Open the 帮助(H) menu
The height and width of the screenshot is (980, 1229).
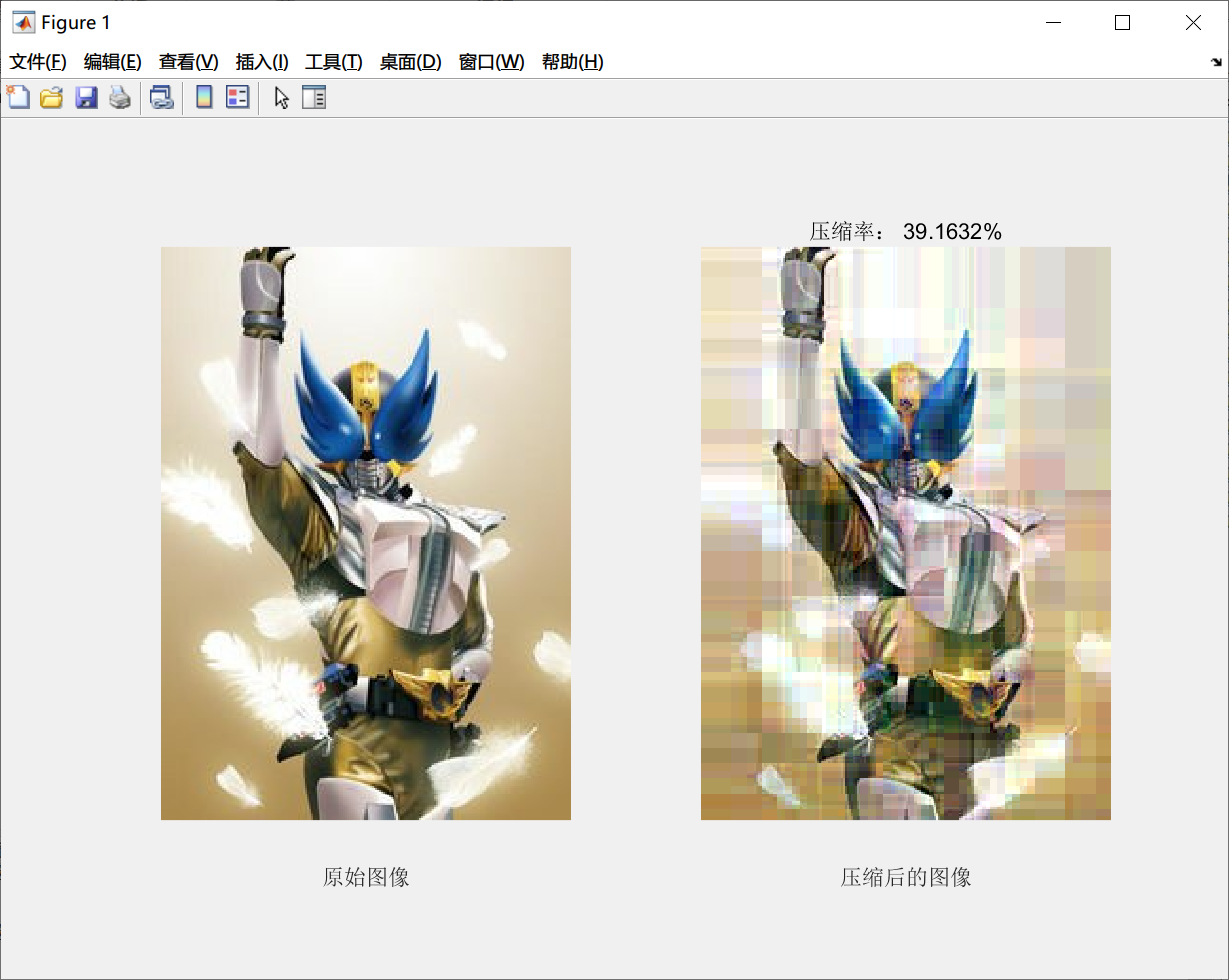(572, 62)
